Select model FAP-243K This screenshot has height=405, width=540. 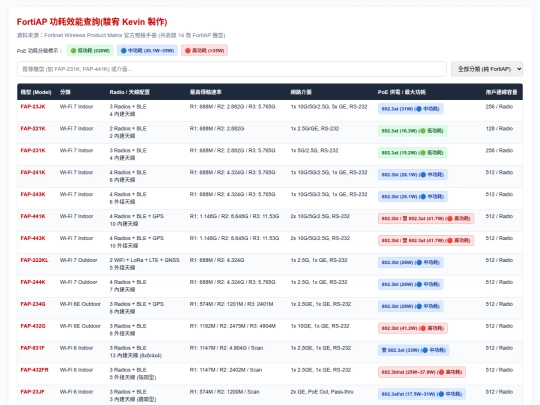point(33,195)
